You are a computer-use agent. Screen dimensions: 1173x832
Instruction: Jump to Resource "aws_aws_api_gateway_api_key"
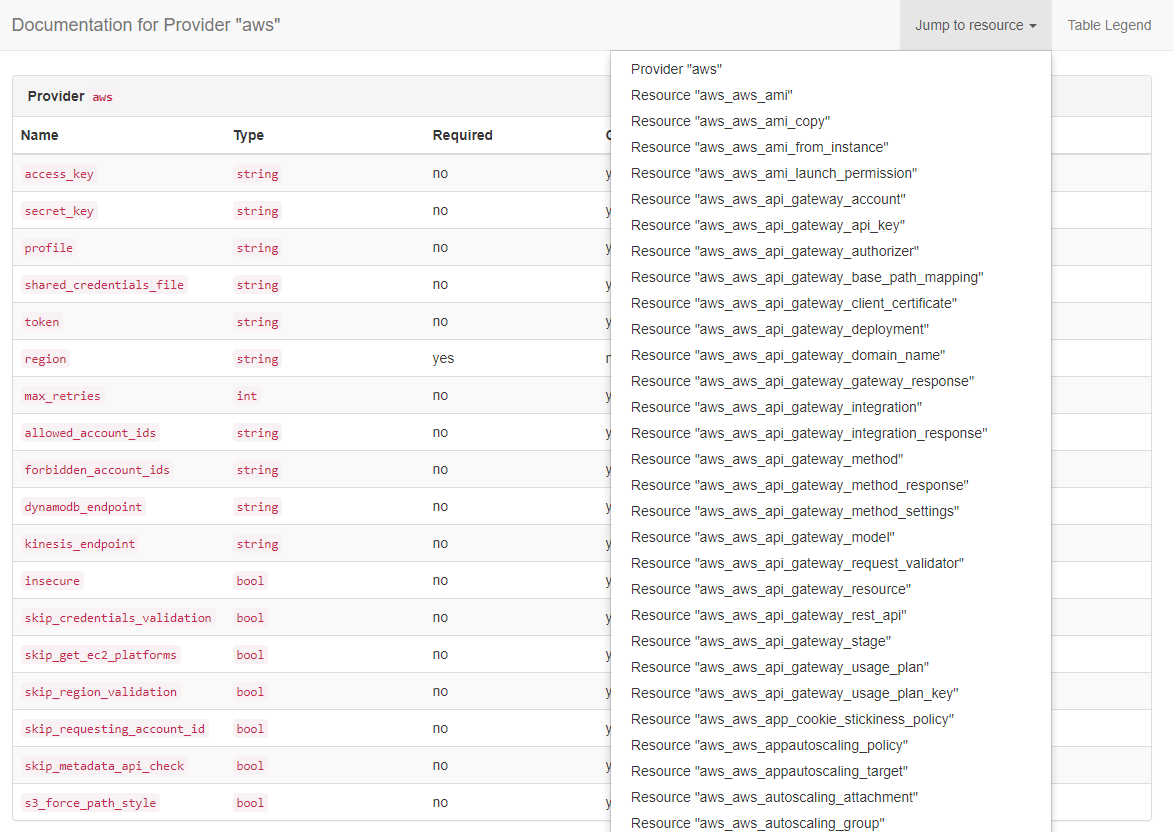(830, 225)
